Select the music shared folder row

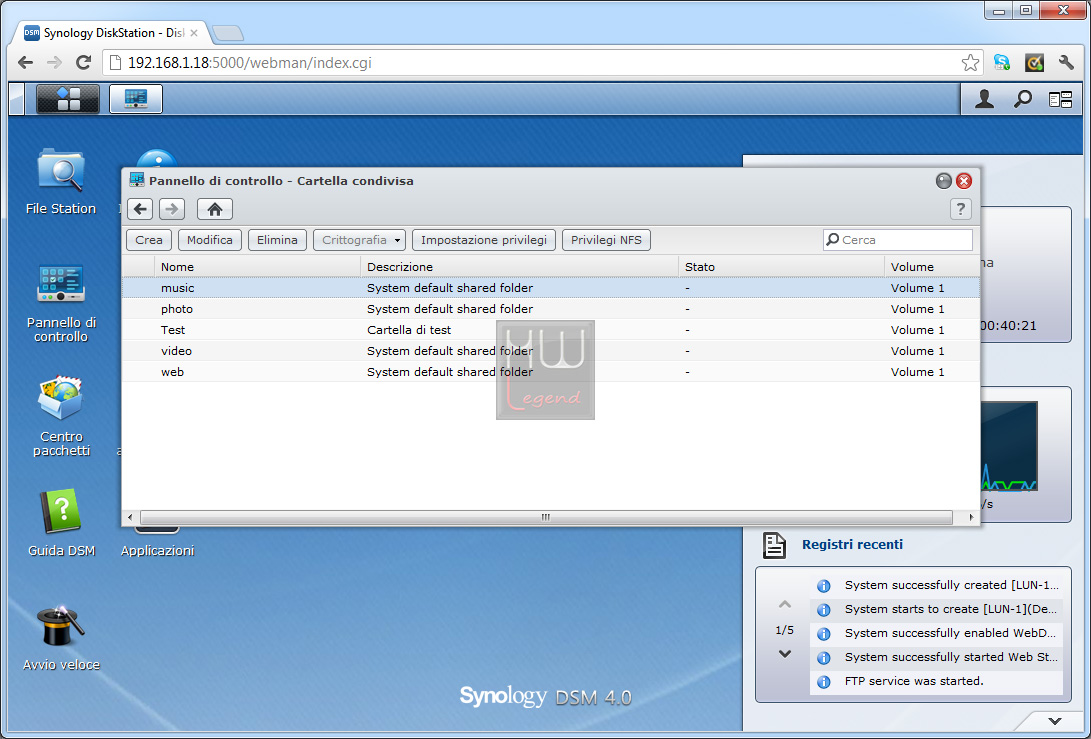(x=550, y=288)
